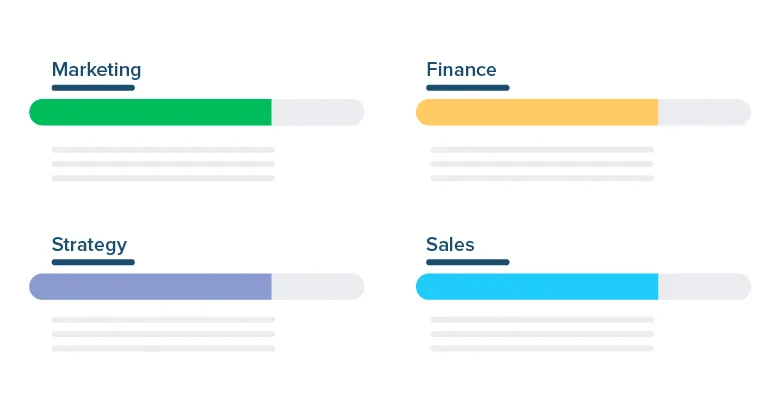Screen dimensions: 781x399
Task: Click the dark underline beneath Strategy
Action: (93, 262)
